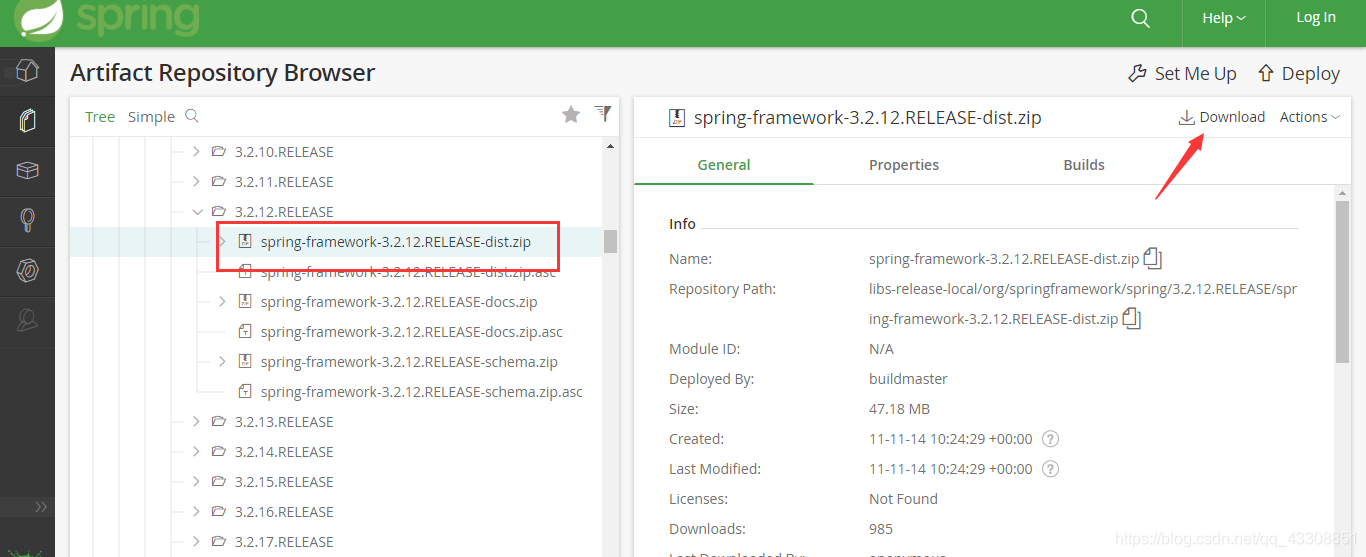The width and height of the screenshot is (1366, 557).
Task: Expand the 3.2.13.RELEASE folder
Action: (196, 422)
